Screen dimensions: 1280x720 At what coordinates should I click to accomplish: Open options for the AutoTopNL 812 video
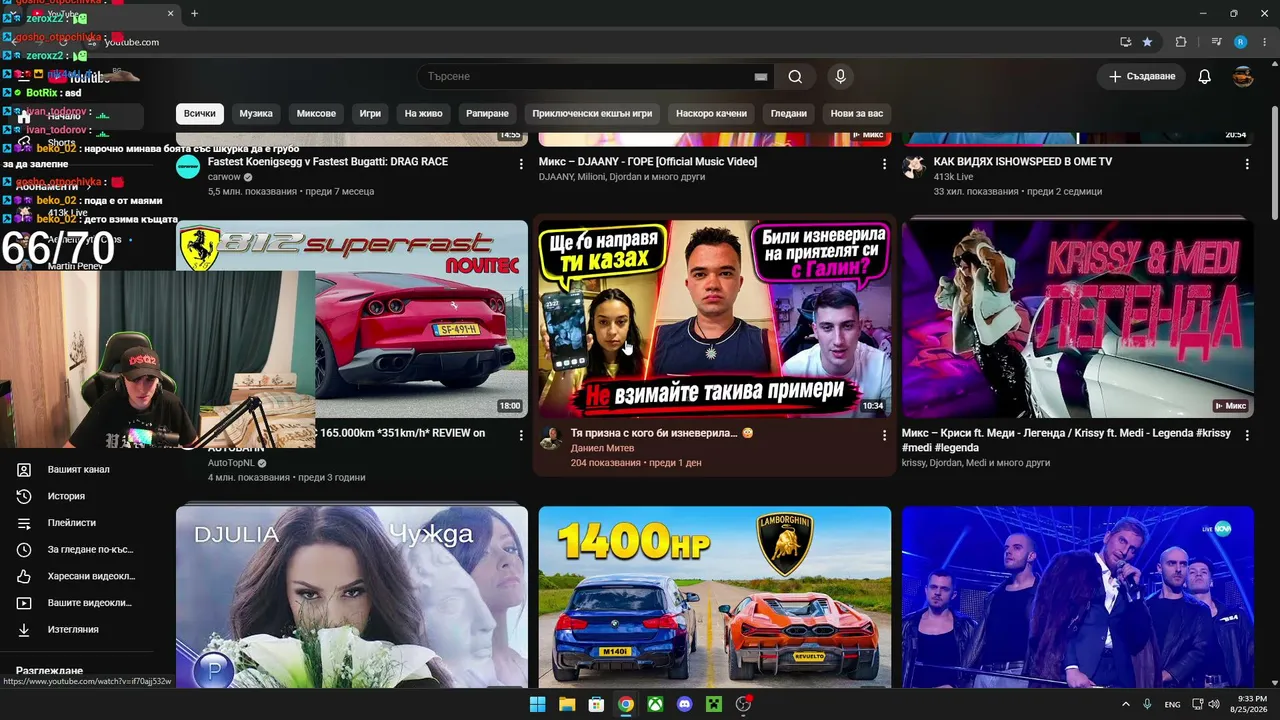(521, 436)
